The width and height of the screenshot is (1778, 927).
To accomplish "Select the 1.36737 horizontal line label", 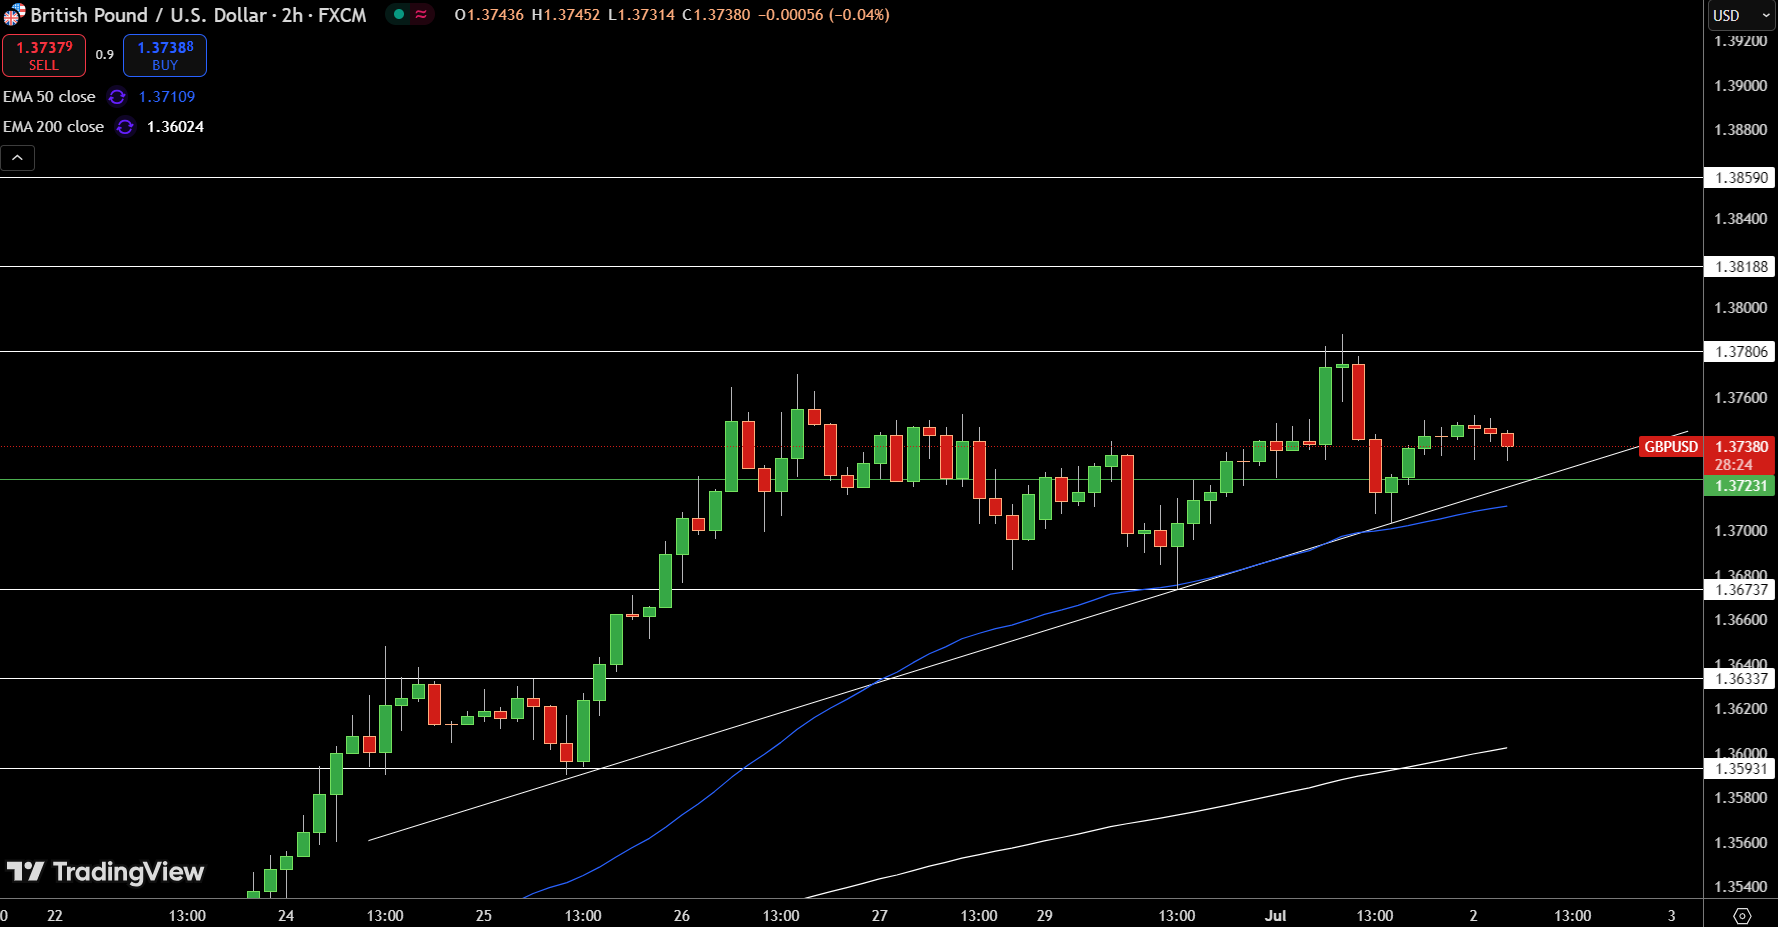I will point(1741,590).
